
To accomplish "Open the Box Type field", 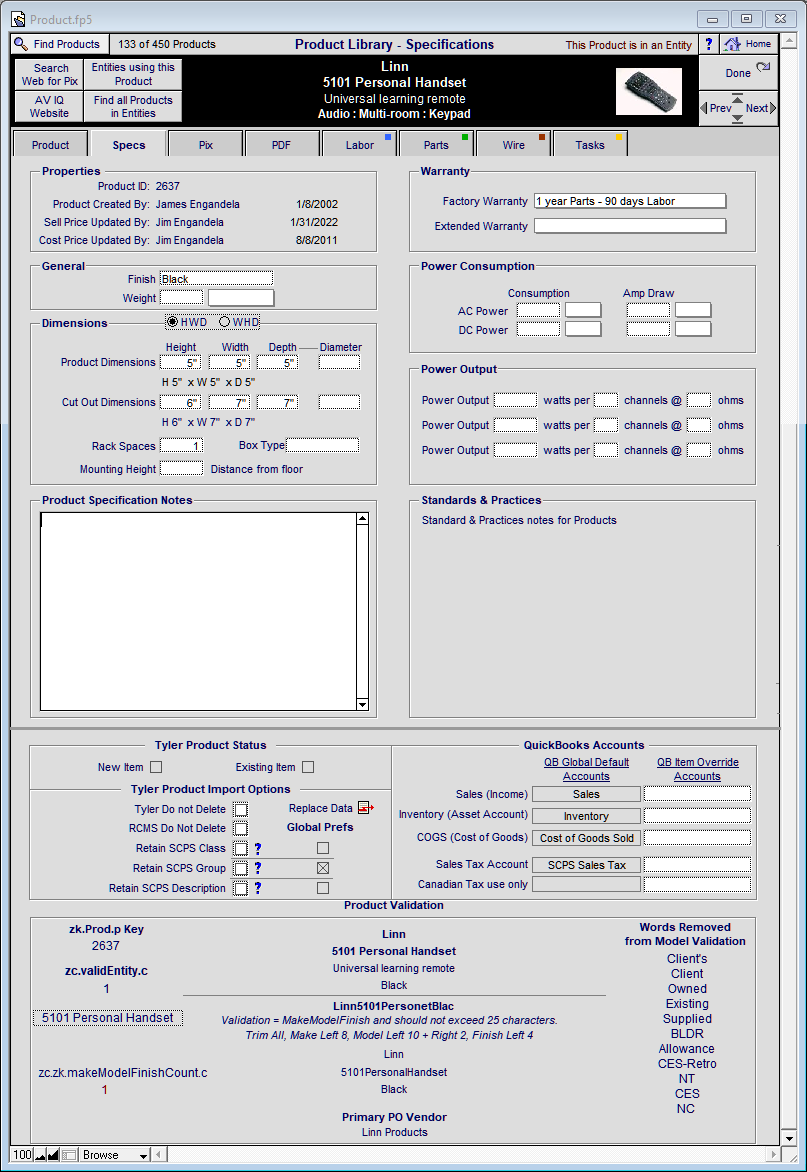I will pyautogui.click(x=323, y=445).
